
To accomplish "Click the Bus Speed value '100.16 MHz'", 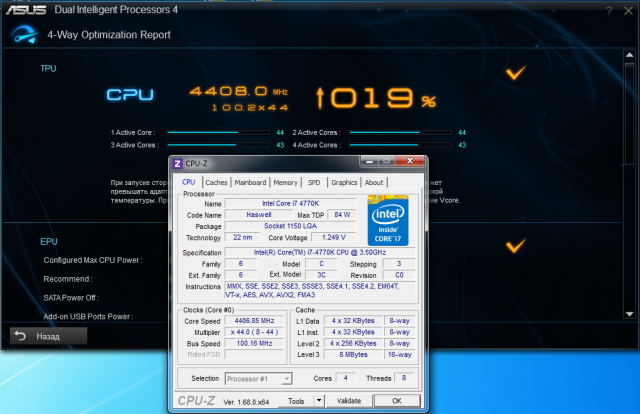I will [254, 343].
